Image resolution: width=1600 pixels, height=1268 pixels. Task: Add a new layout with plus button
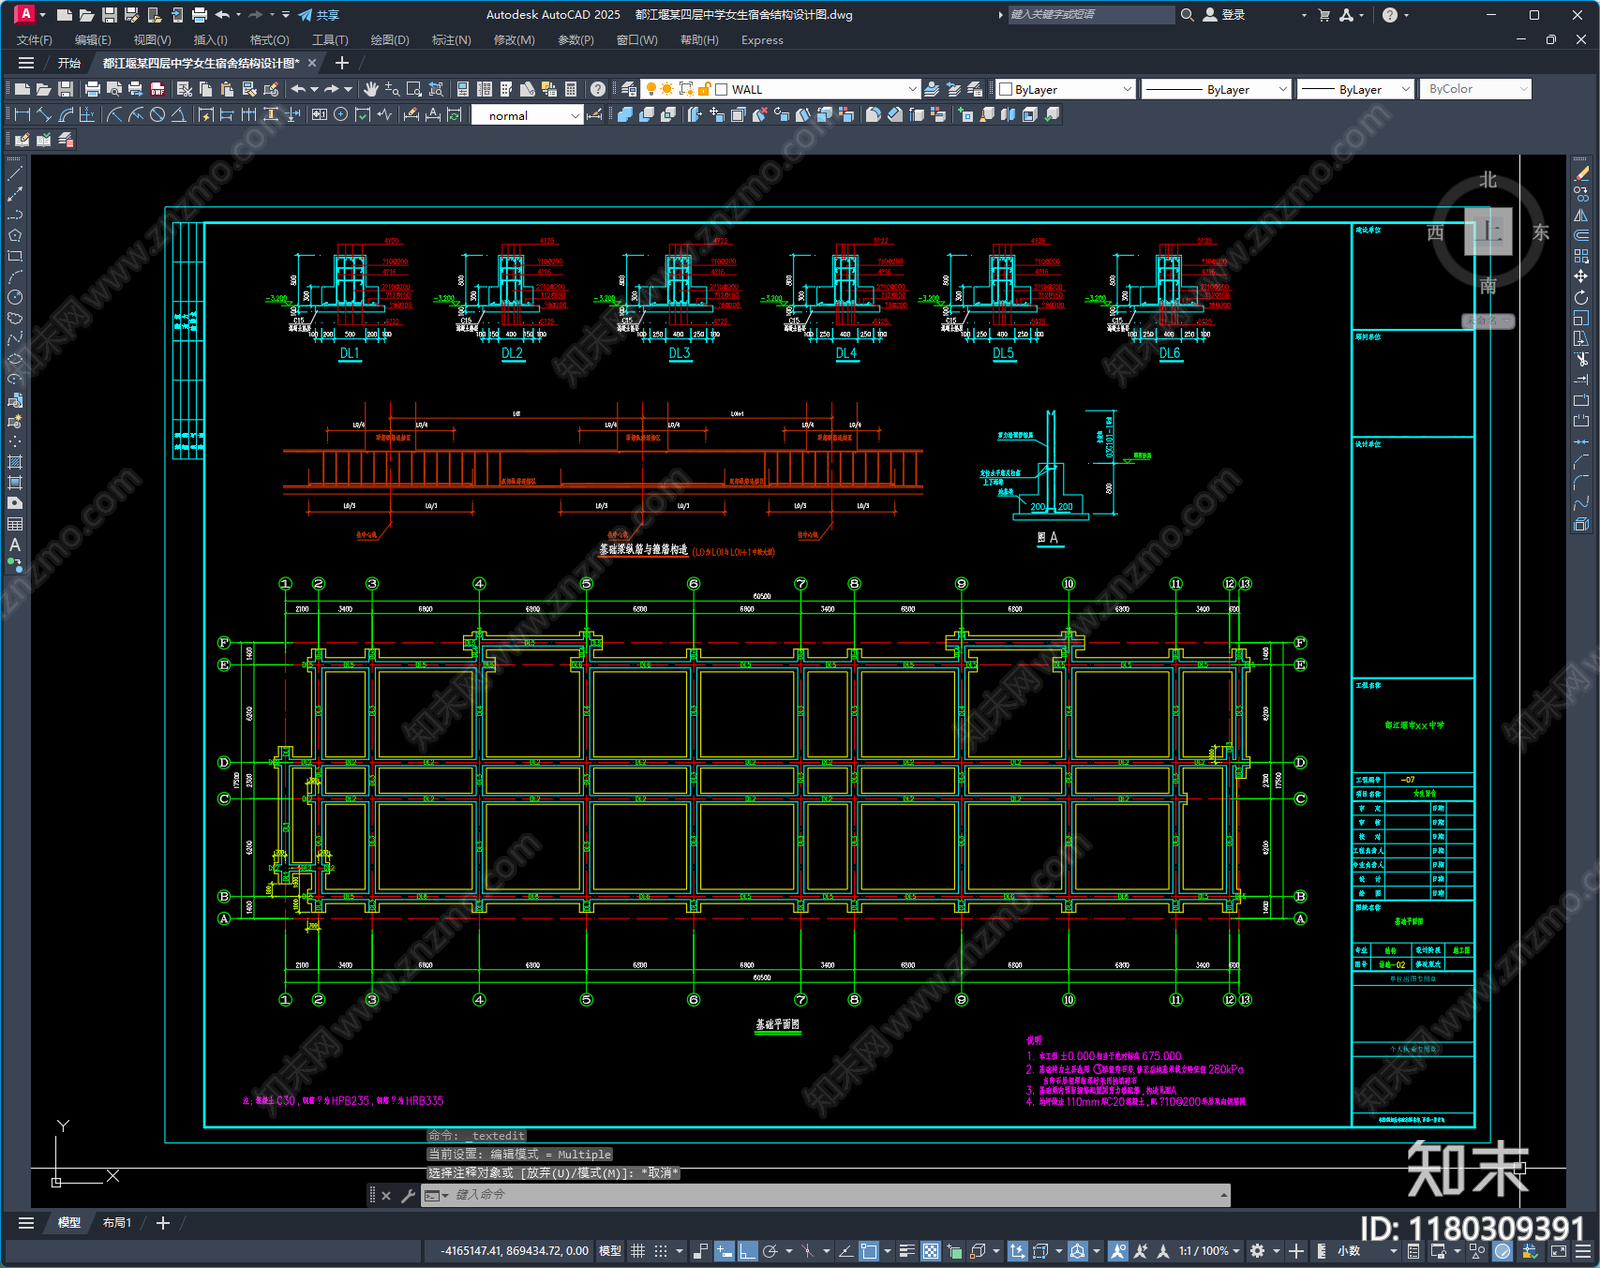click(163, 1222)
